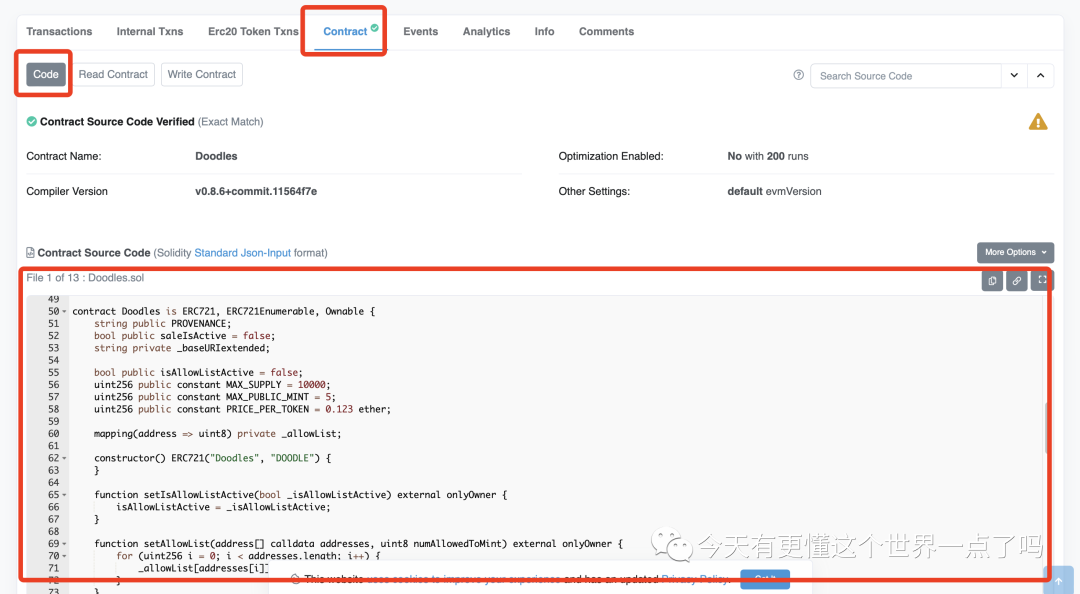Click the PRICE_PER_TOKEN code line 58
Viewport: 1080px width, 594px height.
pyautogui.click(x=242, y=409)
